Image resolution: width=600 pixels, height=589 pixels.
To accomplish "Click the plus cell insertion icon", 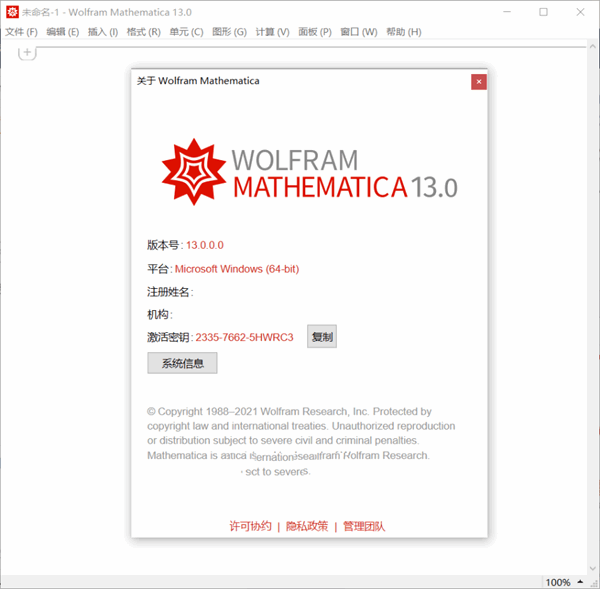I will pos(27,52).
